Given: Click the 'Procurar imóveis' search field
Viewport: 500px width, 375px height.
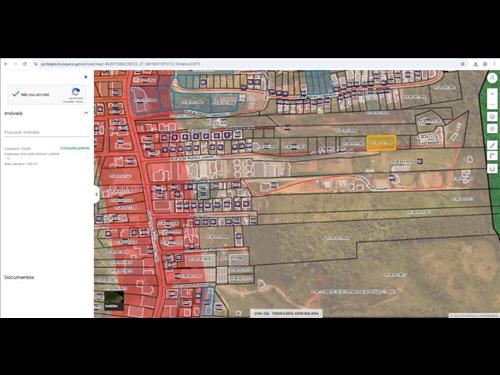Looking at the screenshot, I should pos(47,132).
